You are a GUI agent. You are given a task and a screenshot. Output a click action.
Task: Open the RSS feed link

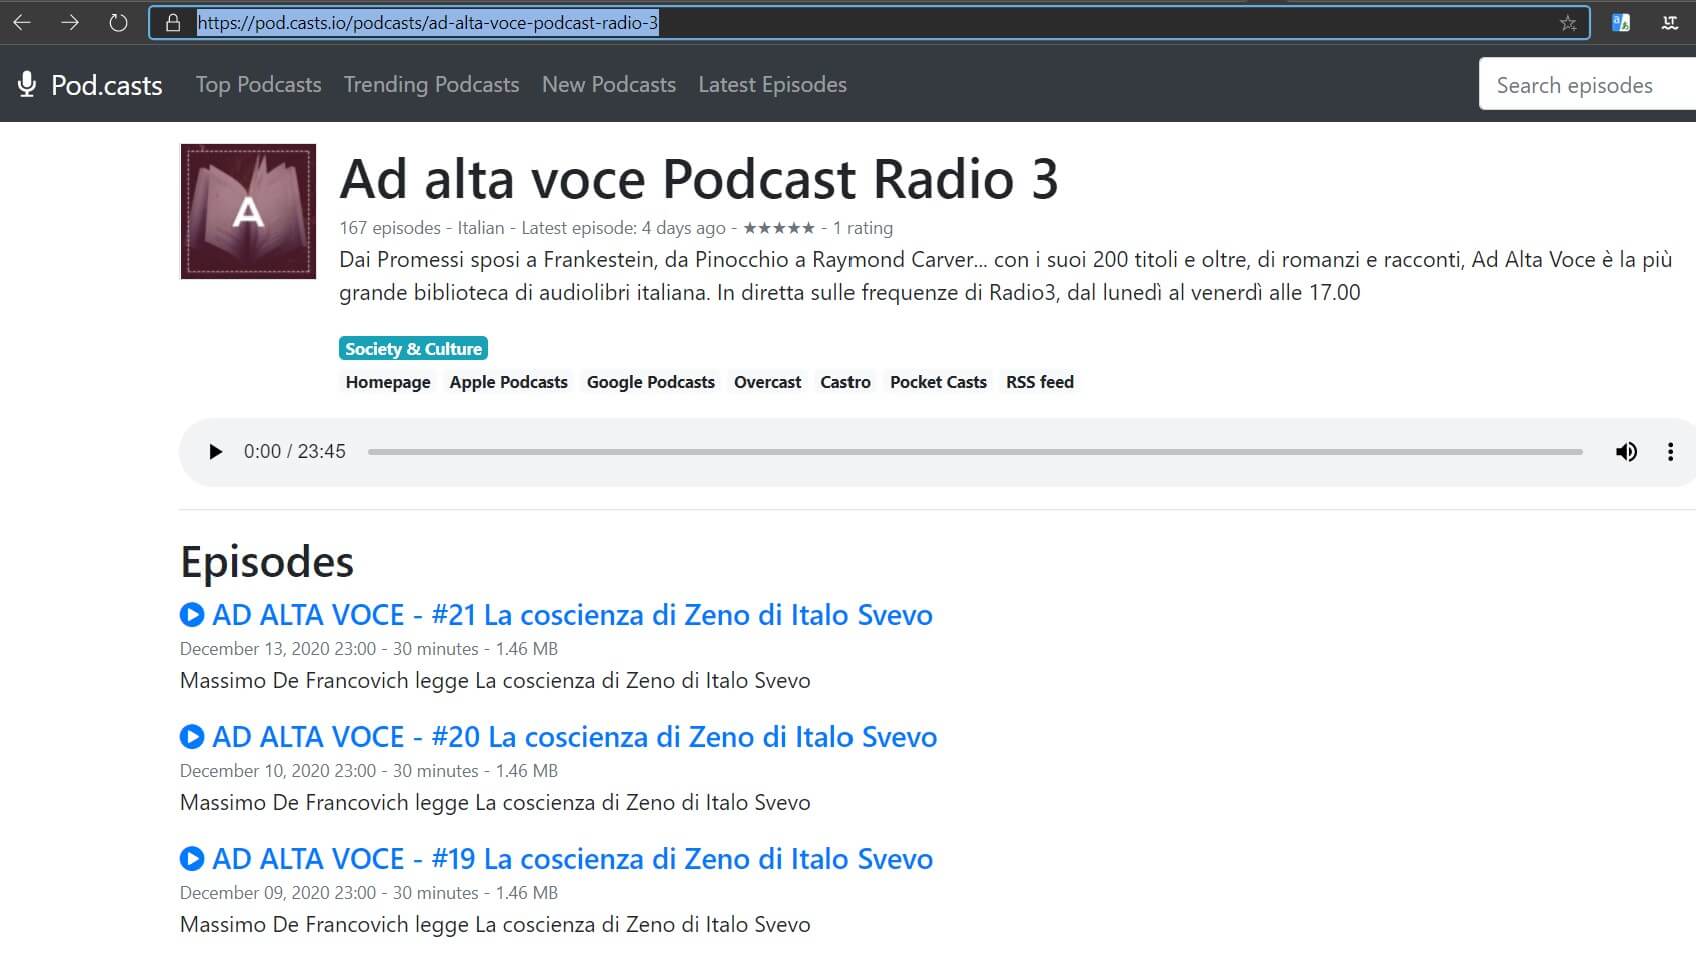tap(1039, 382)
